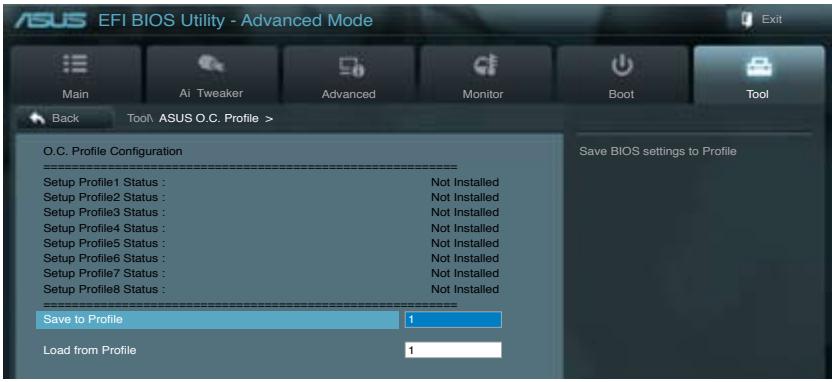Click the Tool\ breadcrumb

(x=140, y=118)
